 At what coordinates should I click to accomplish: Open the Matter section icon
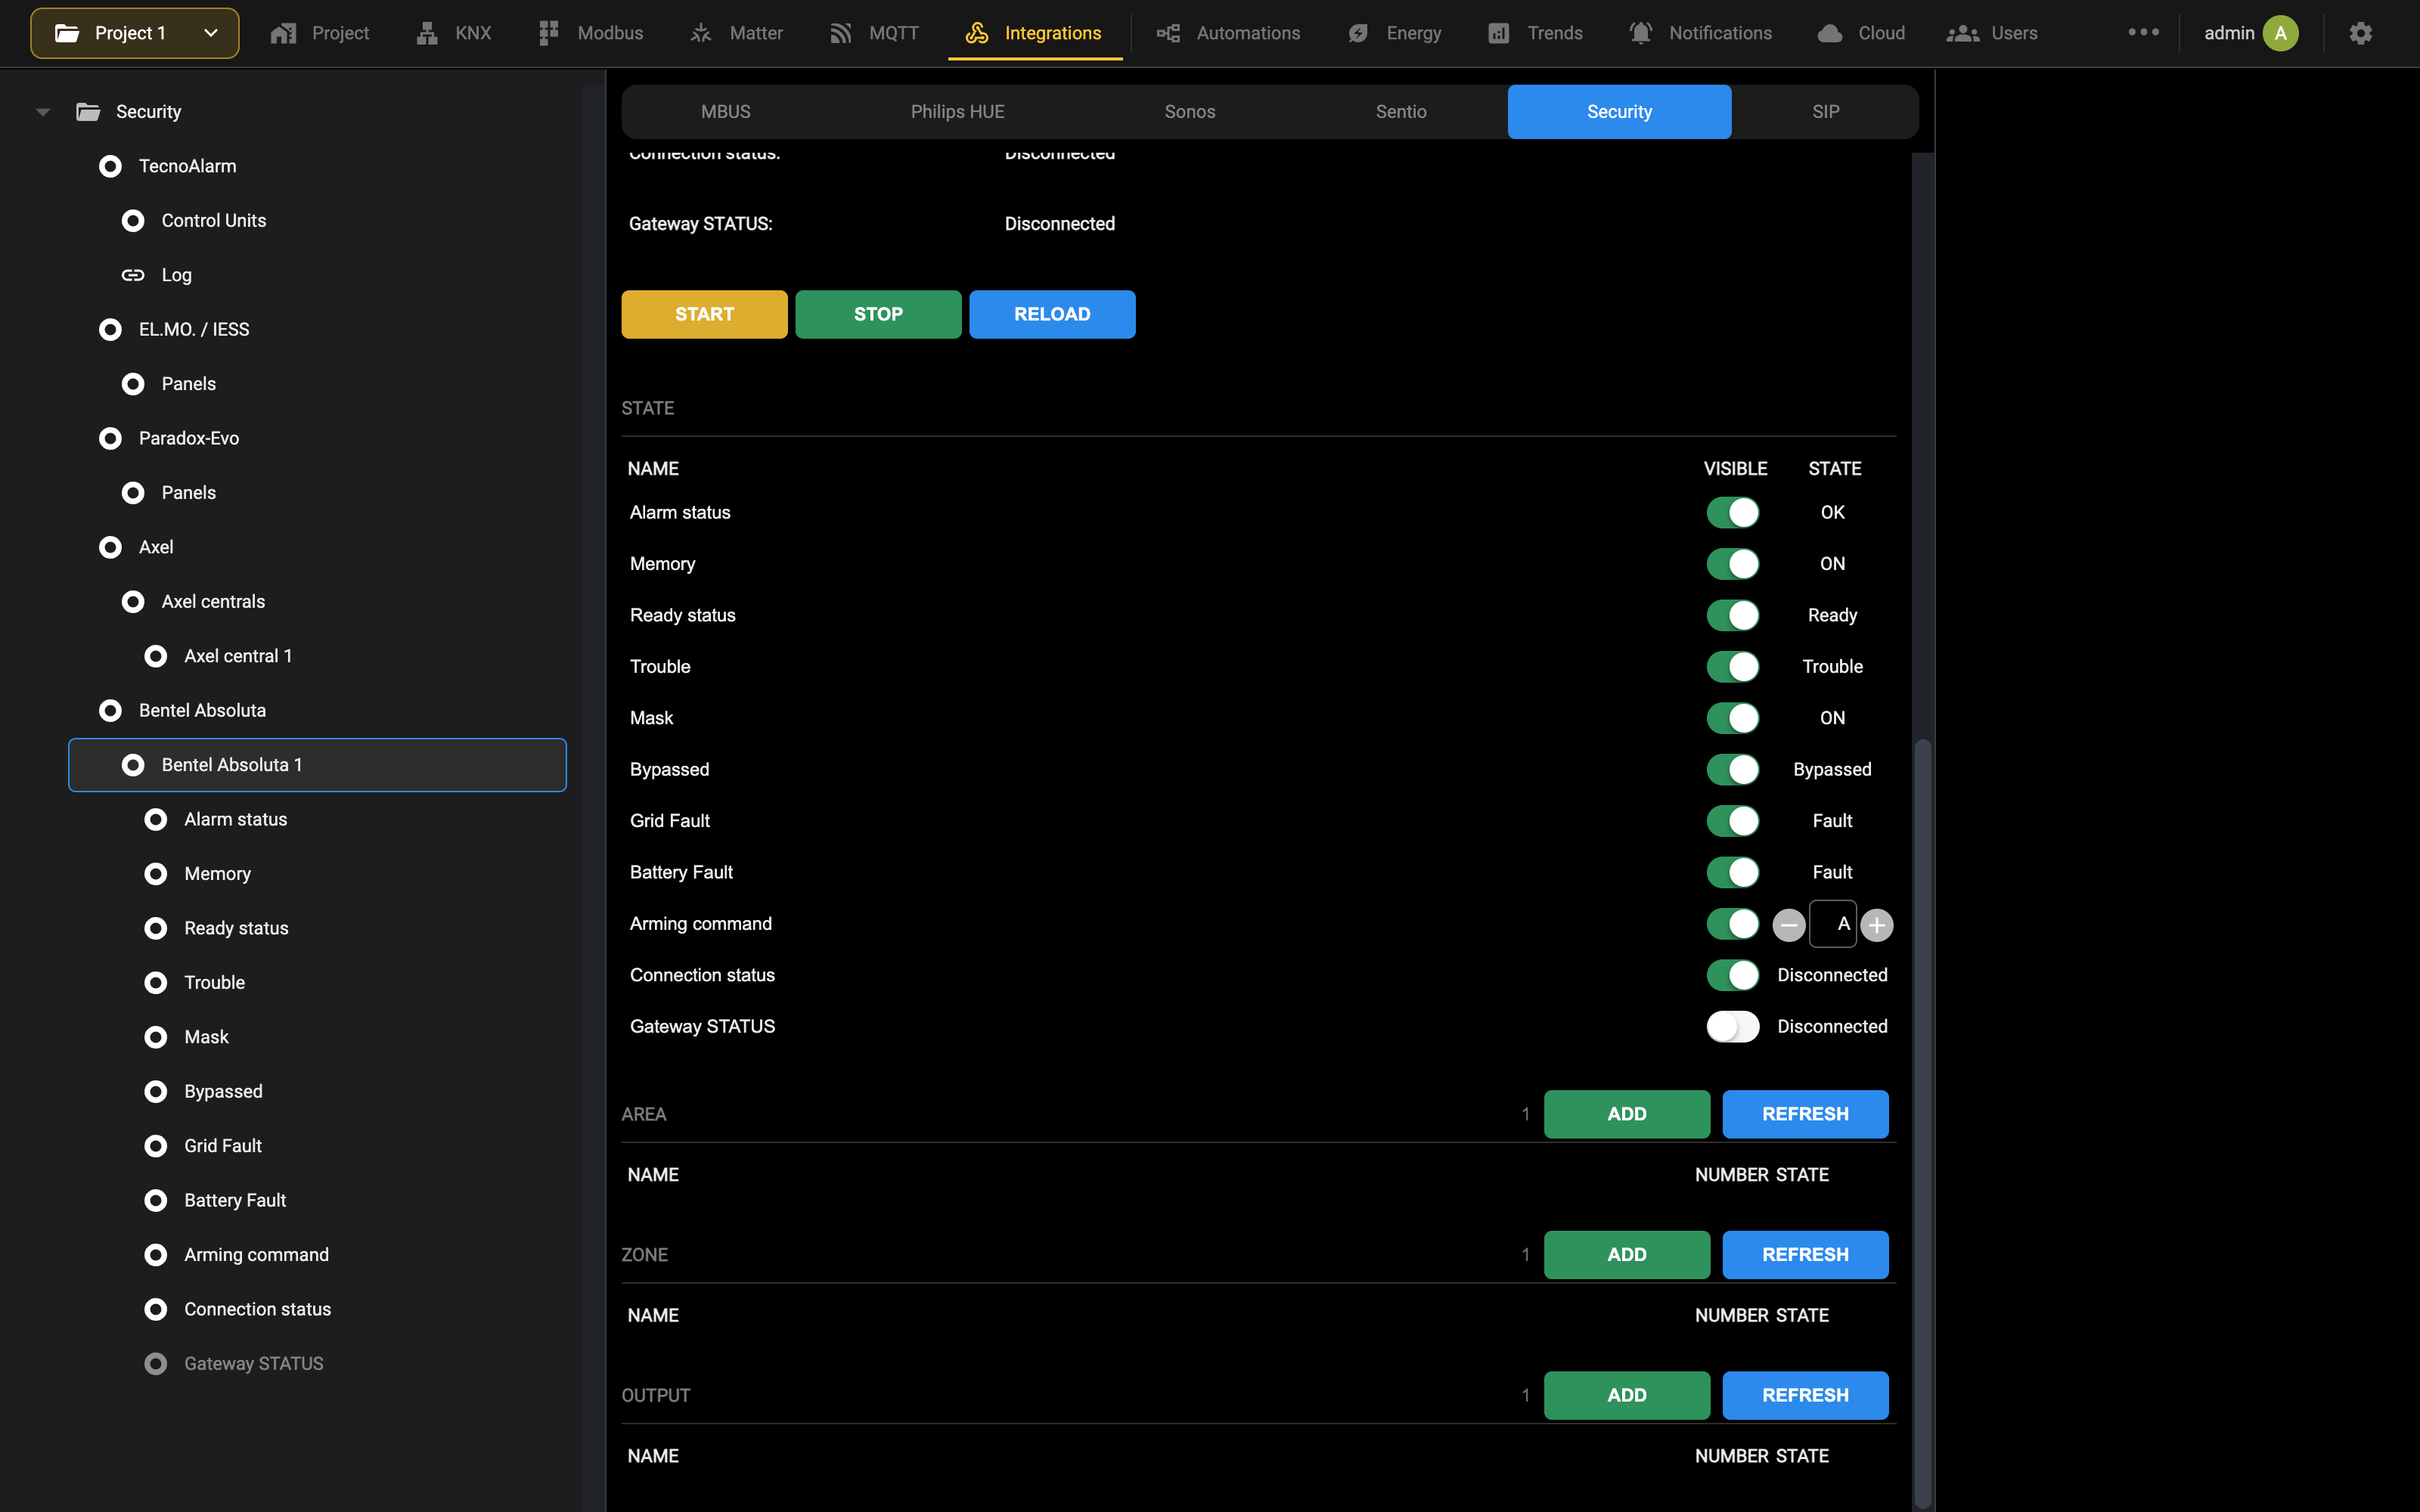(x=701, y=33)
